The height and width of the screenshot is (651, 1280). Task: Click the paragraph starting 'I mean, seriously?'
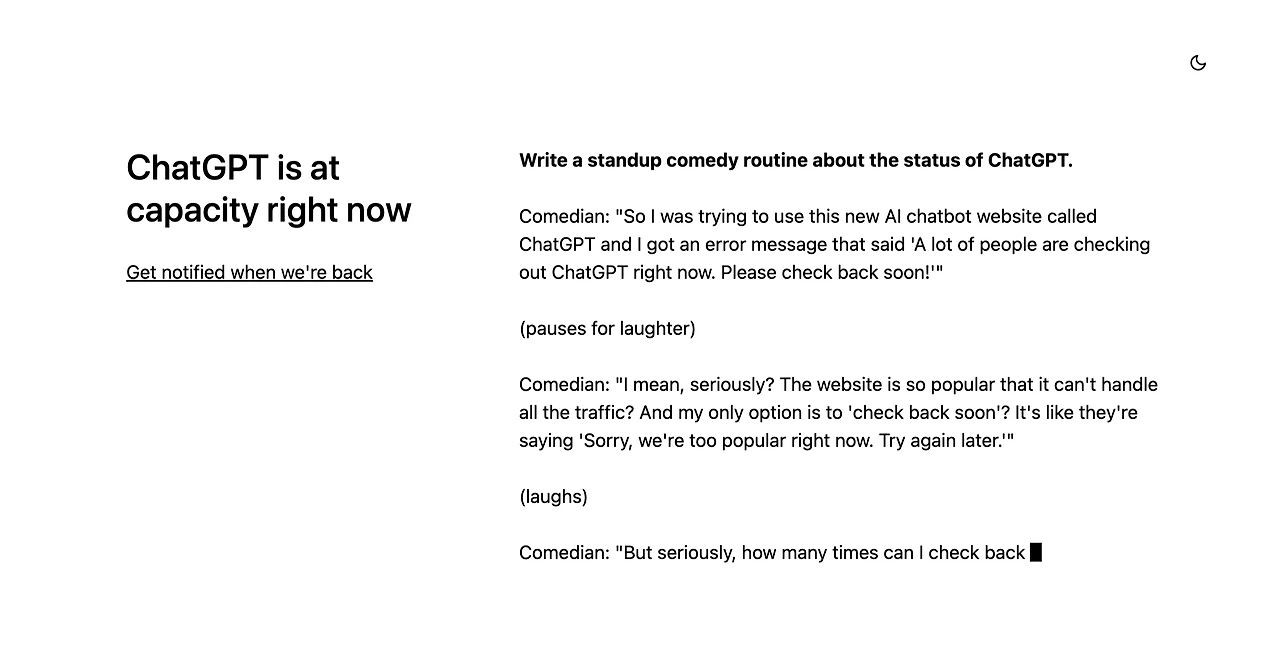click(x=838, y=412)
